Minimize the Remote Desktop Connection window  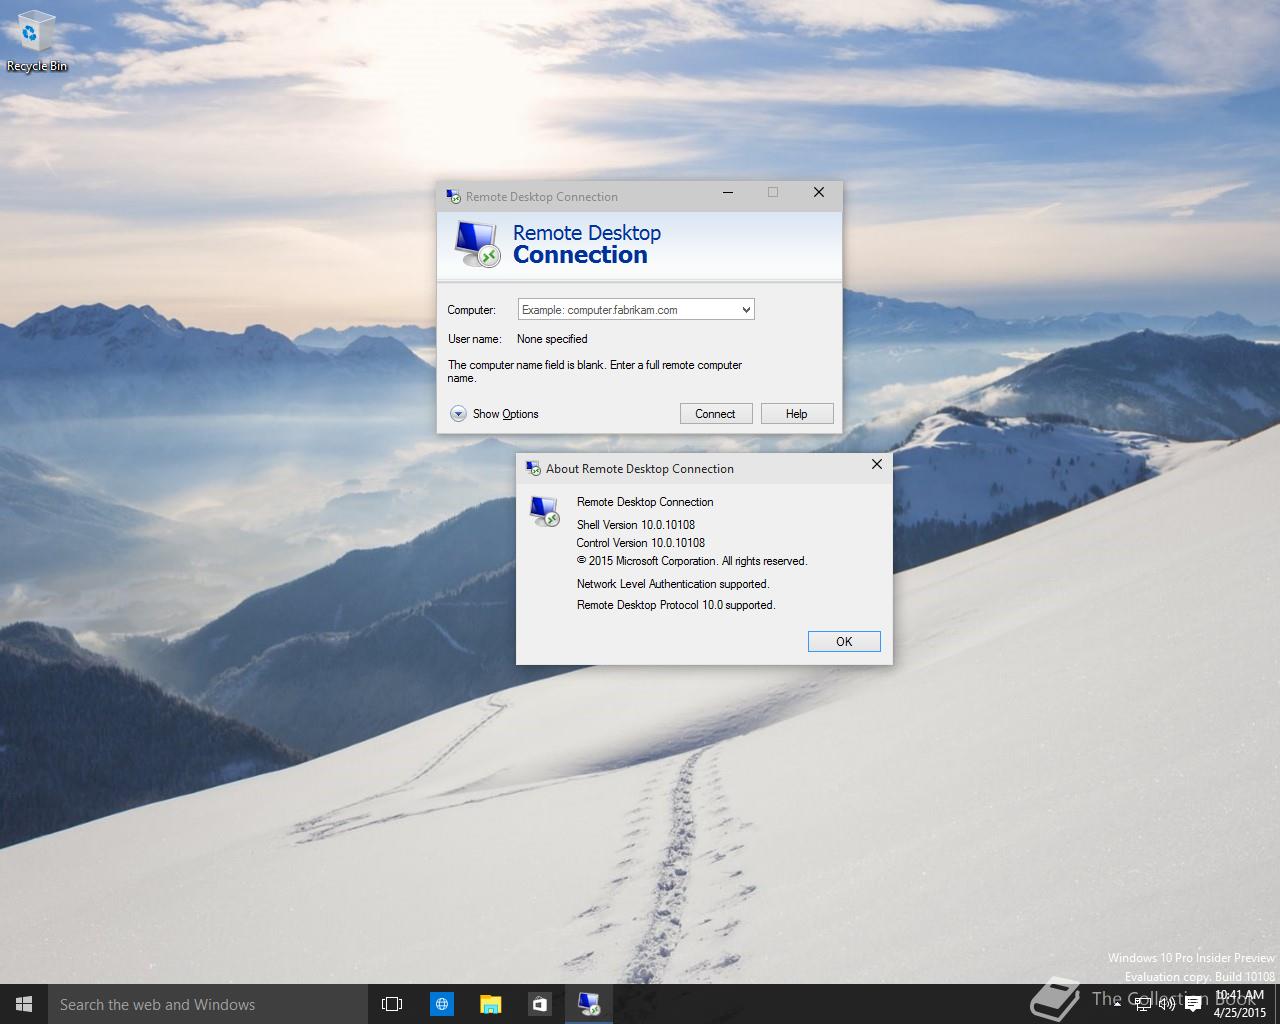pyautogui.click(x=728, y=192)
